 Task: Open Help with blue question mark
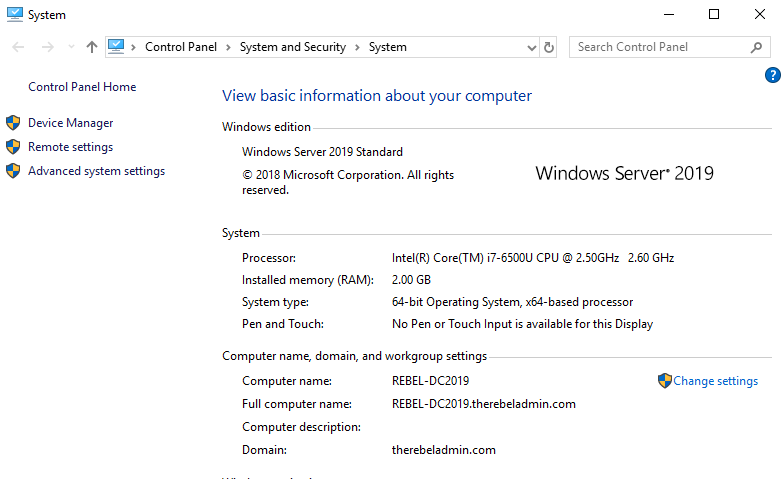coord(773,75)
